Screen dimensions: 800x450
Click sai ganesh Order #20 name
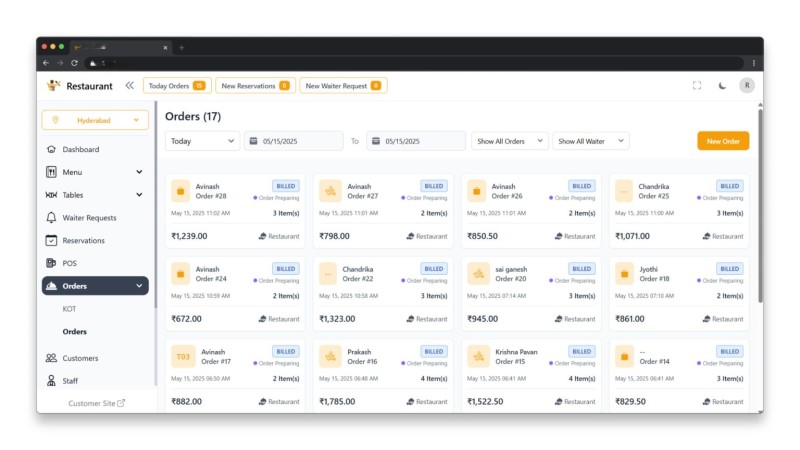pos(511,269)
